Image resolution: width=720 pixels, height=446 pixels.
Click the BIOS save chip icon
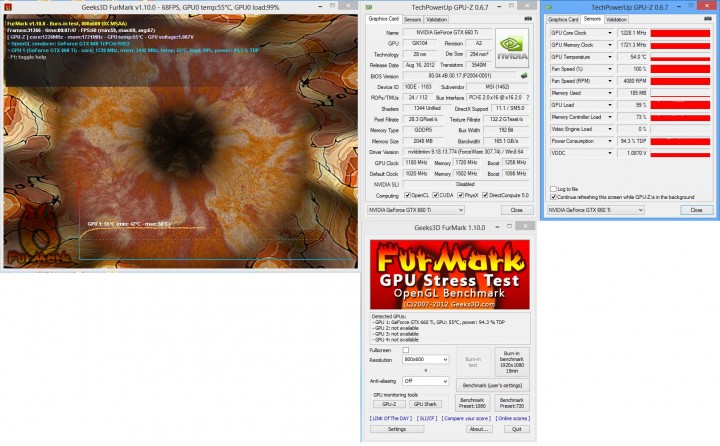524,75
